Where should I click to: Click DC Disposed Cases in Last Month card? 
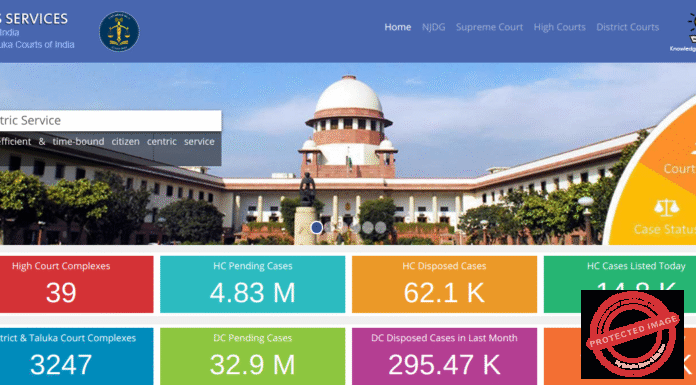[x=444, y=356]
